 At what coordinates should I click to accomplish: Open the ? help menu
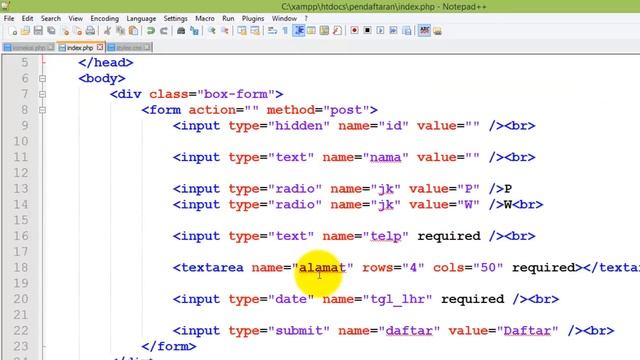pos(306,18)
